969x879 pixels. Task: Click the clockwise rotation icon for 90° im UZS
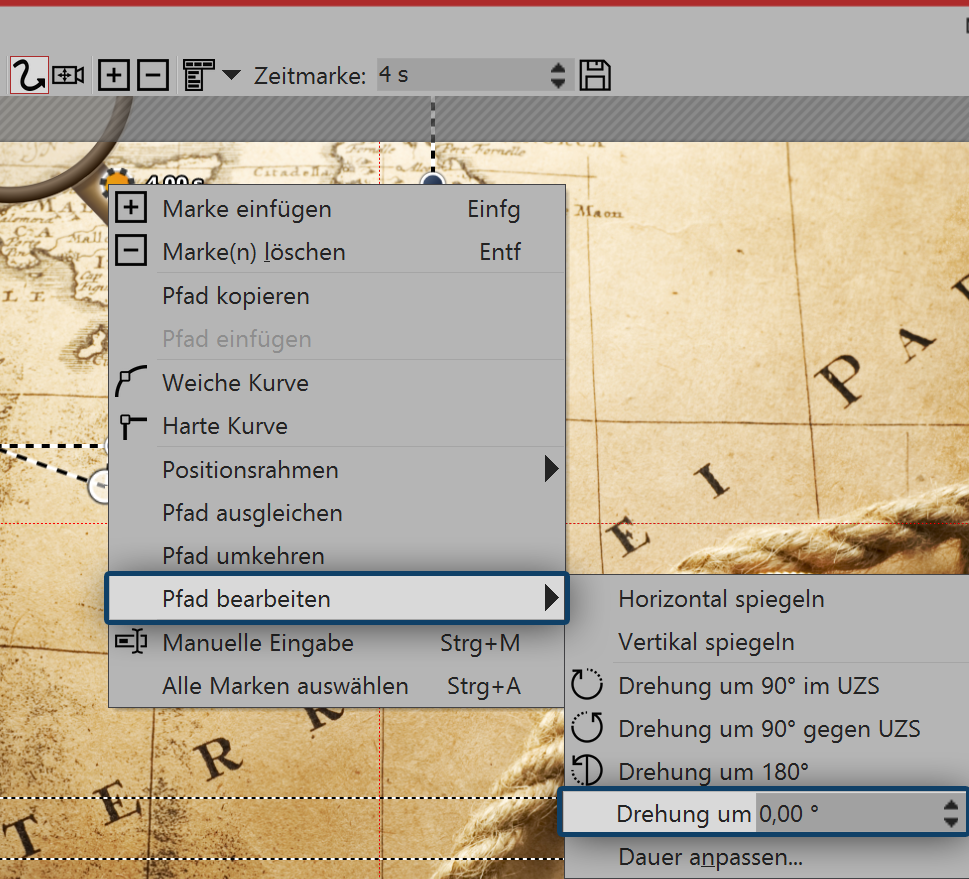[x=587, y=684]
